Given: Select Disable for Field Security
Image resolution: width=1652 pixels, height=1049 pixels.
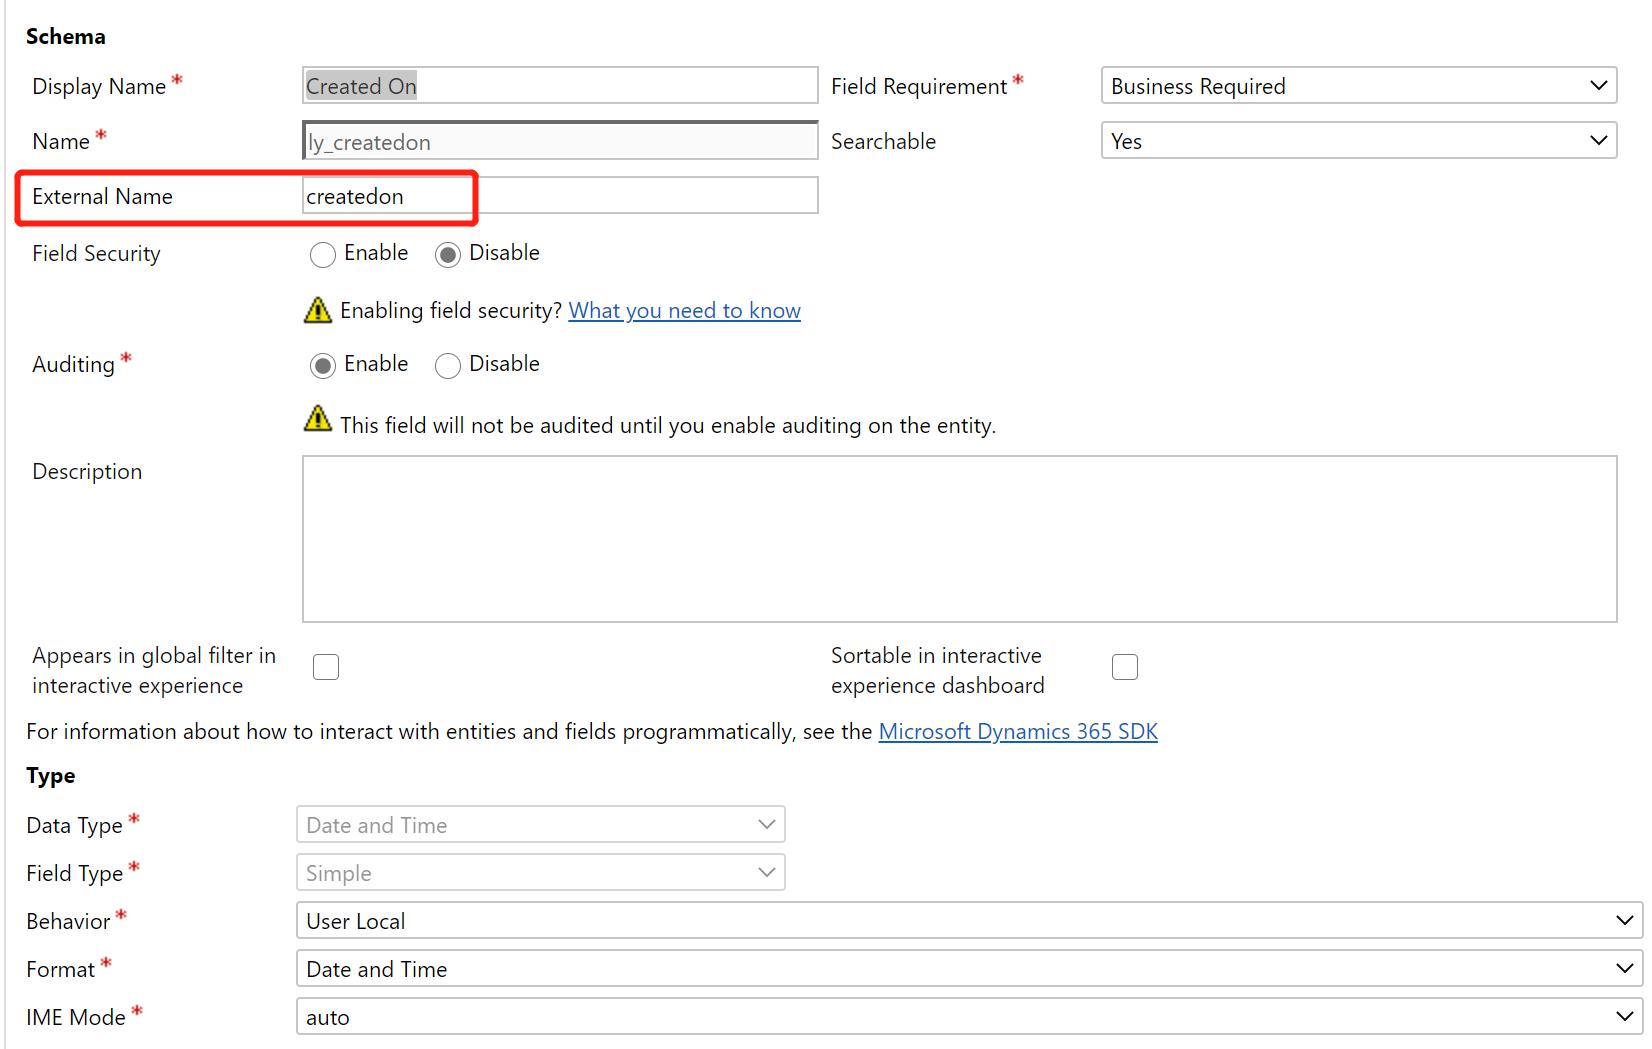Looking at the screenshot, I should [x=448, y=254].
